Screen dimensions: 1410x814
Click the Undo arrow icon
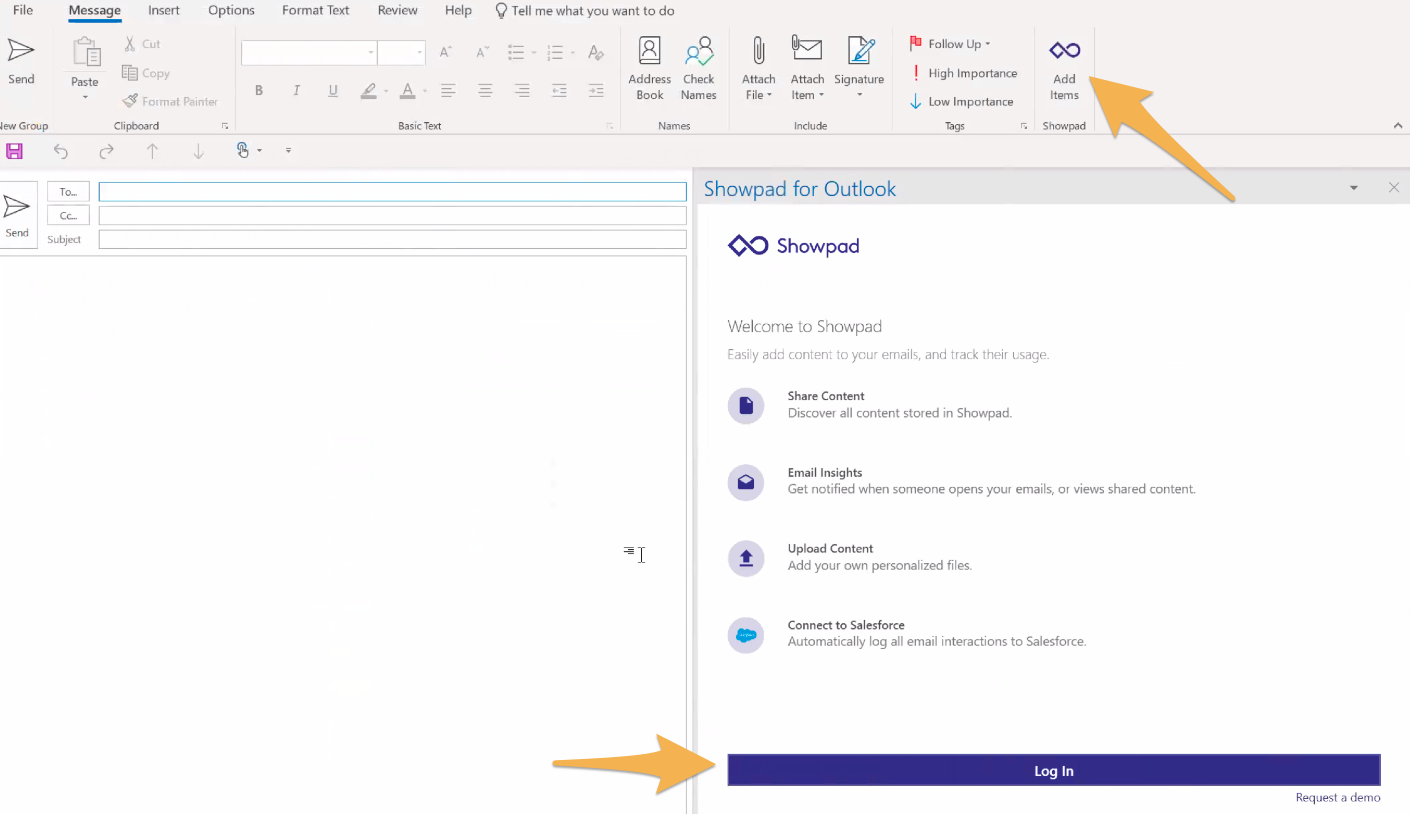61,151
